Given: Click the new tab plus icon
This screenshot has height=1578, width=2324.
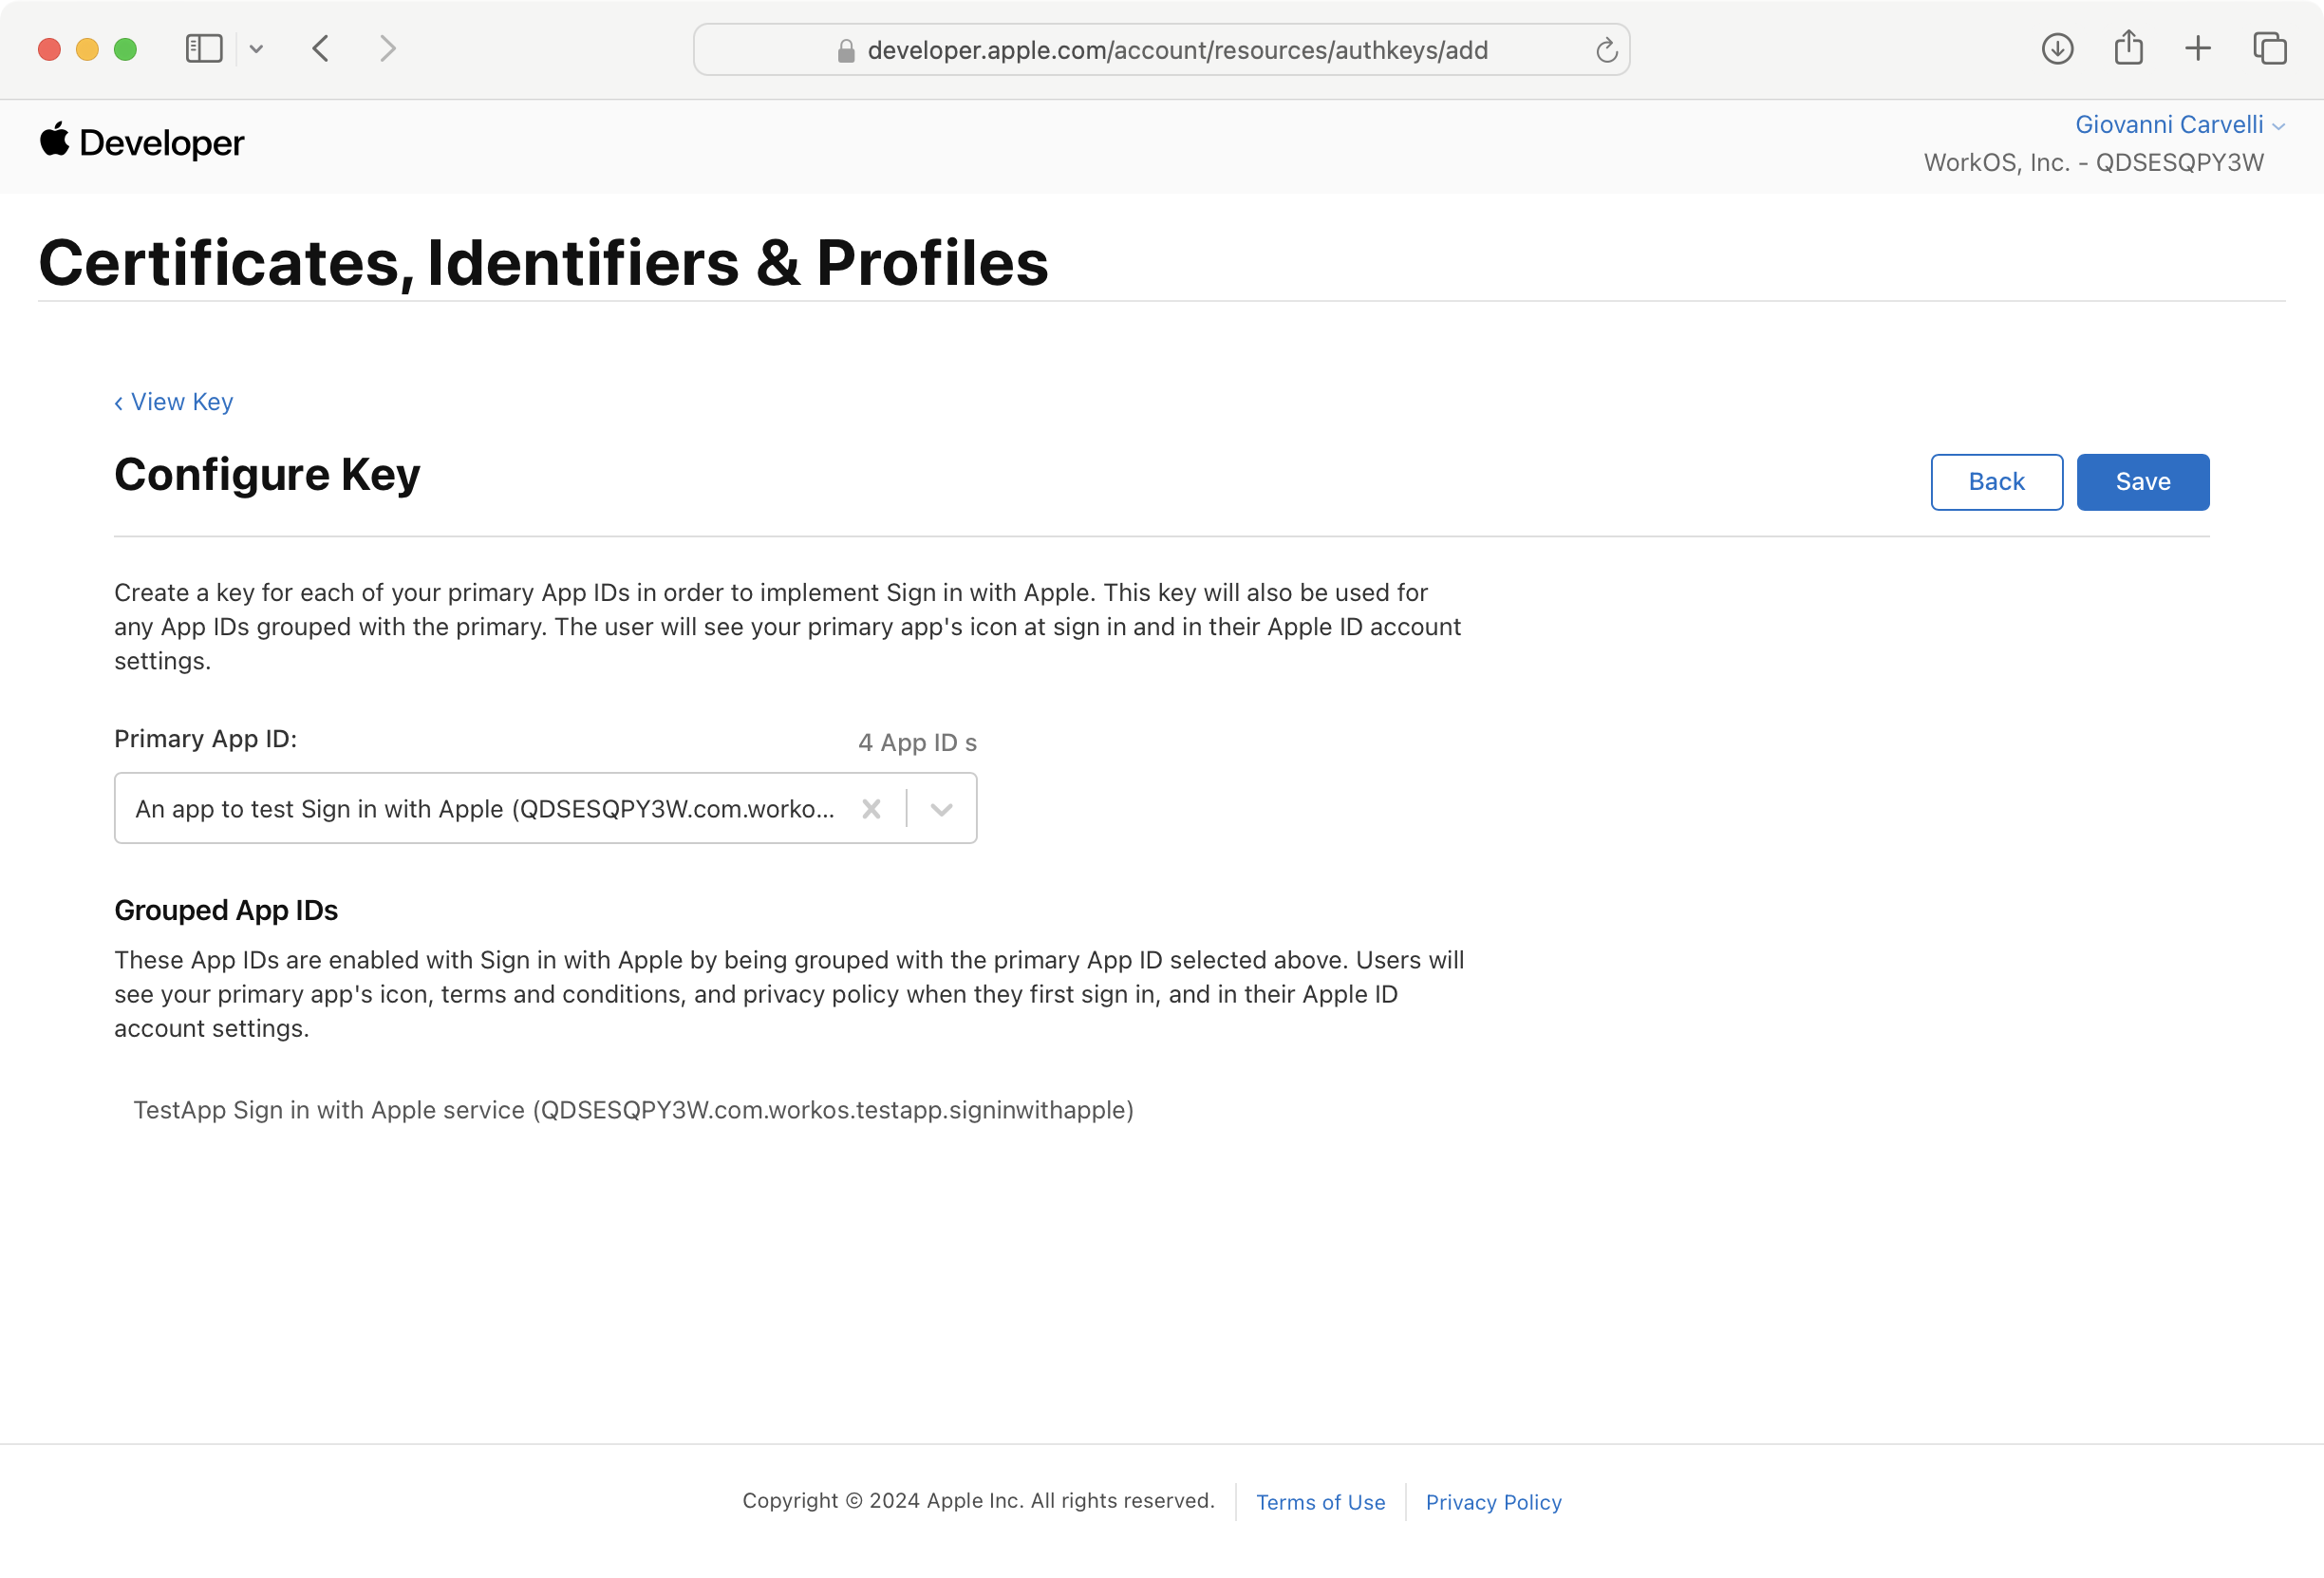Looking at the screenshot, I should (2197, 47).
